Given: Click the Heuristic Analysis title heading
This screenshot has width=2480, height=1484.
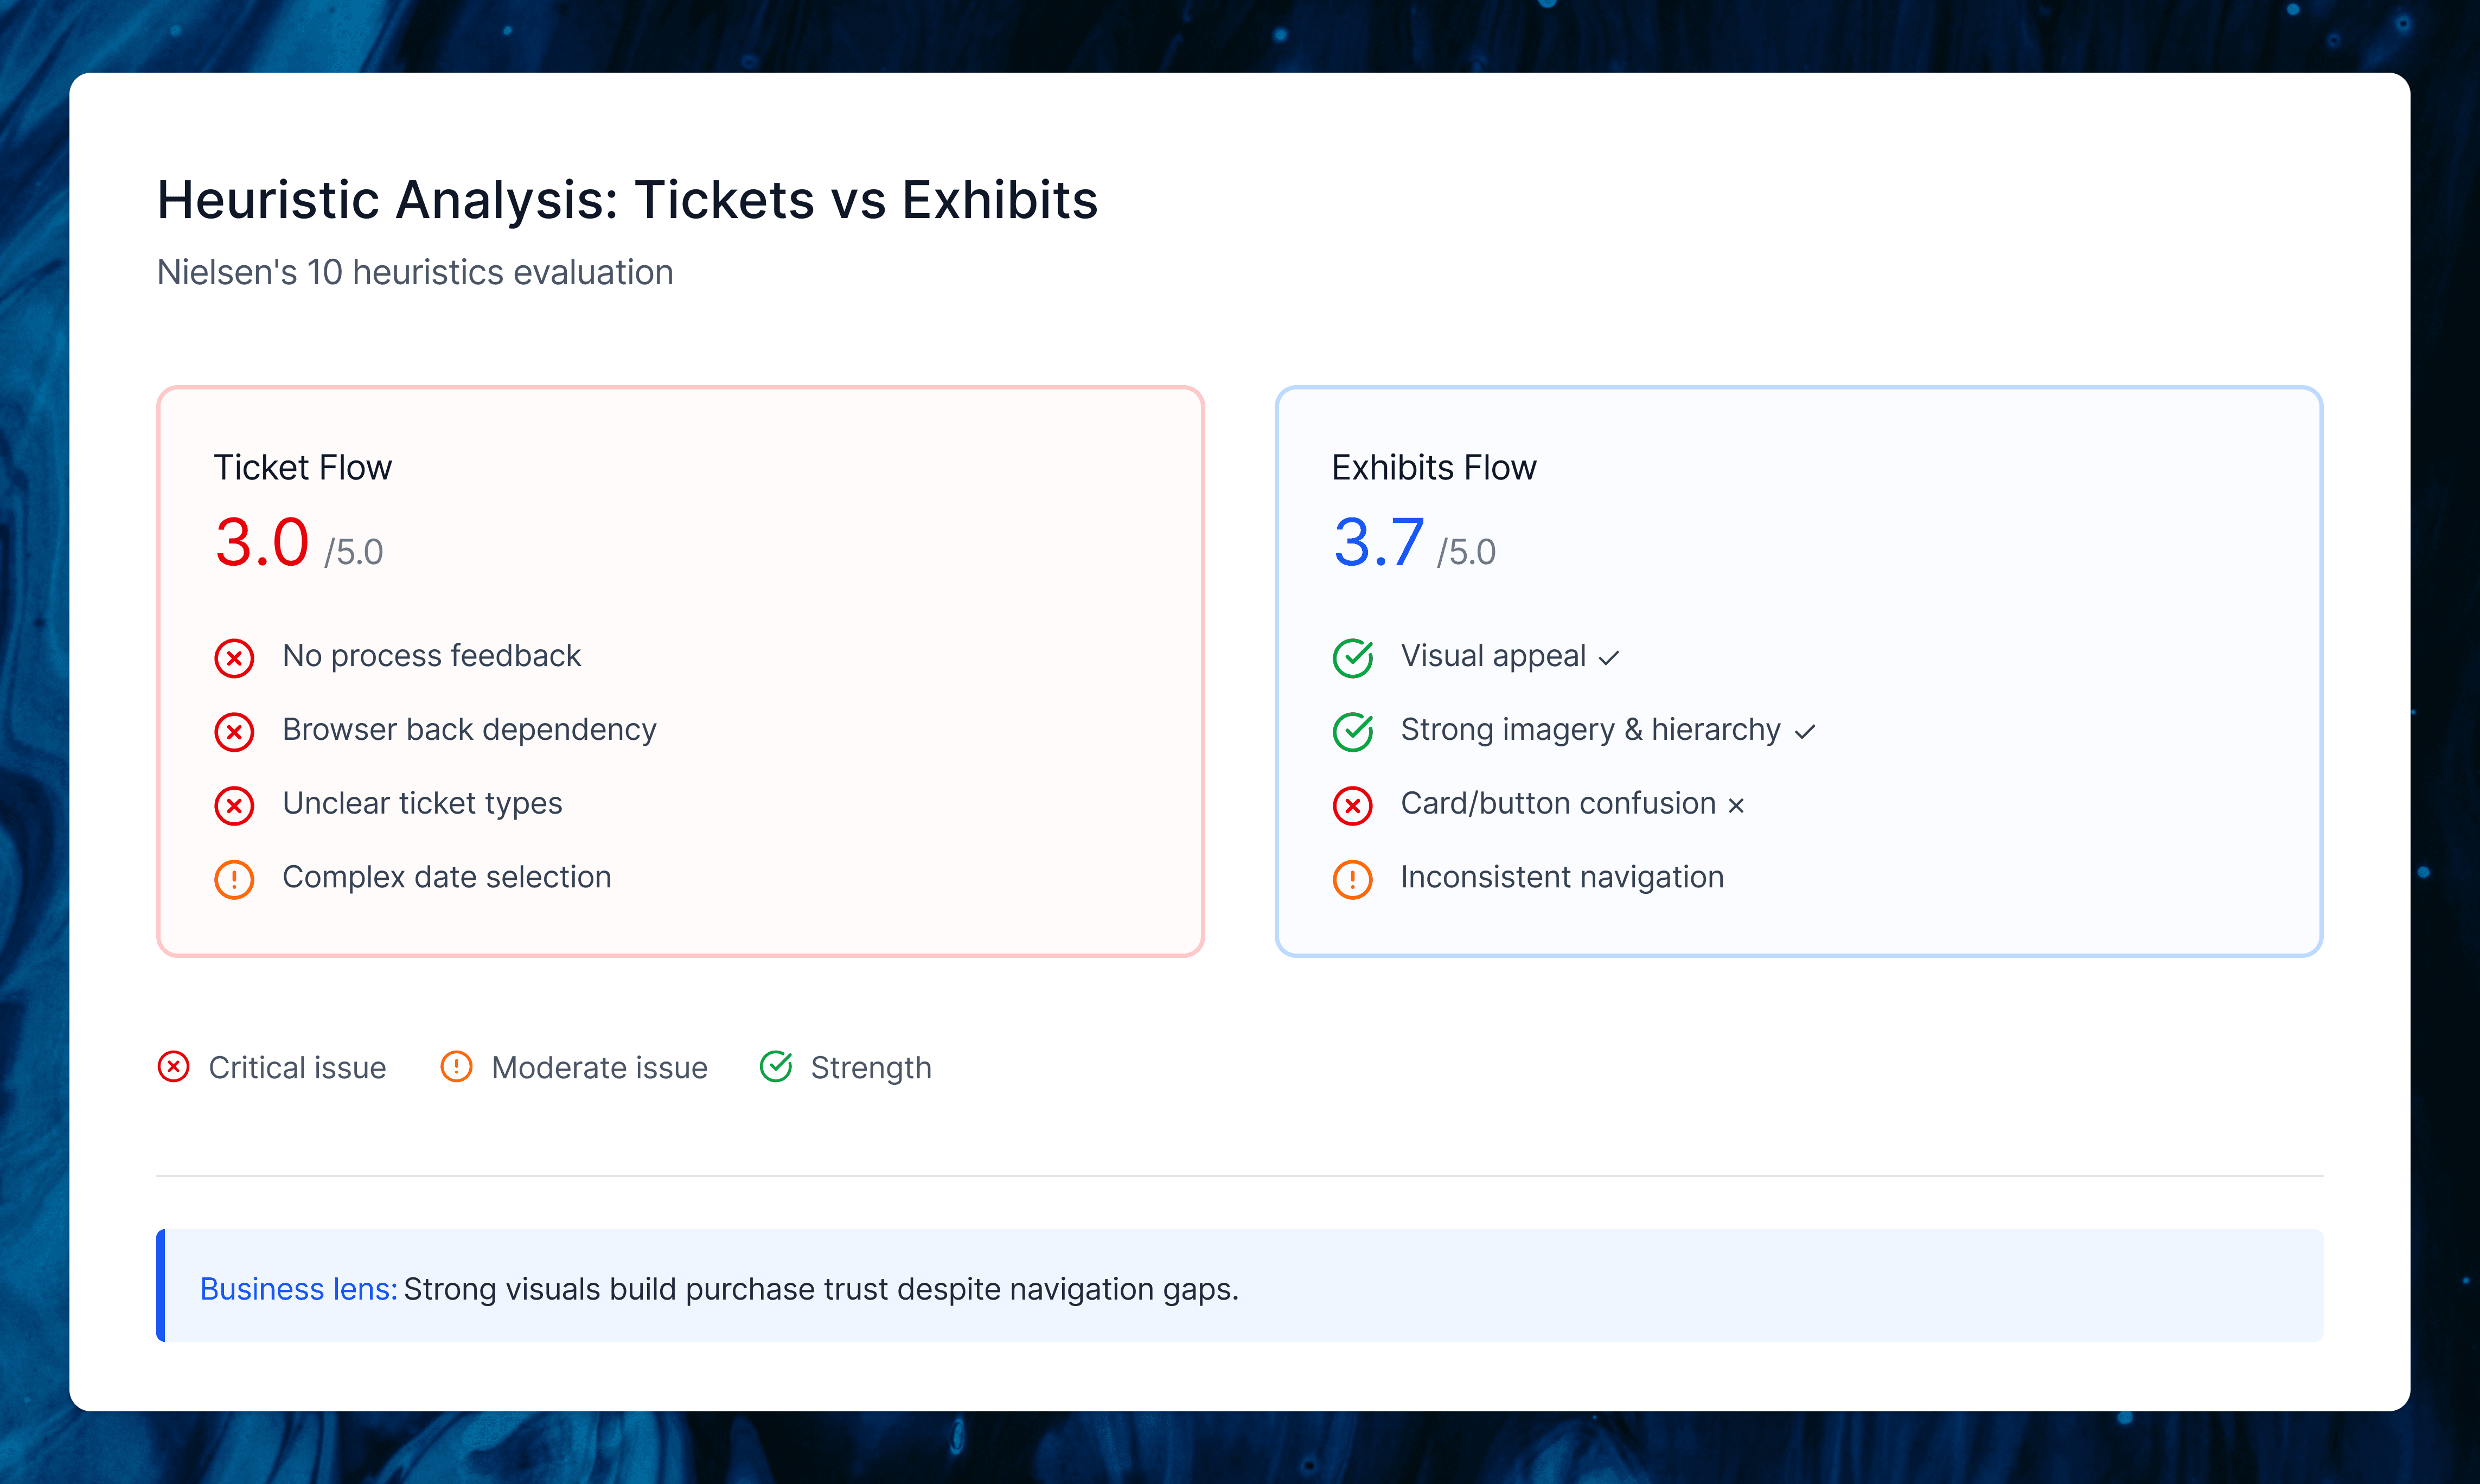Looking at the screenshot, I should coord(627,200).
